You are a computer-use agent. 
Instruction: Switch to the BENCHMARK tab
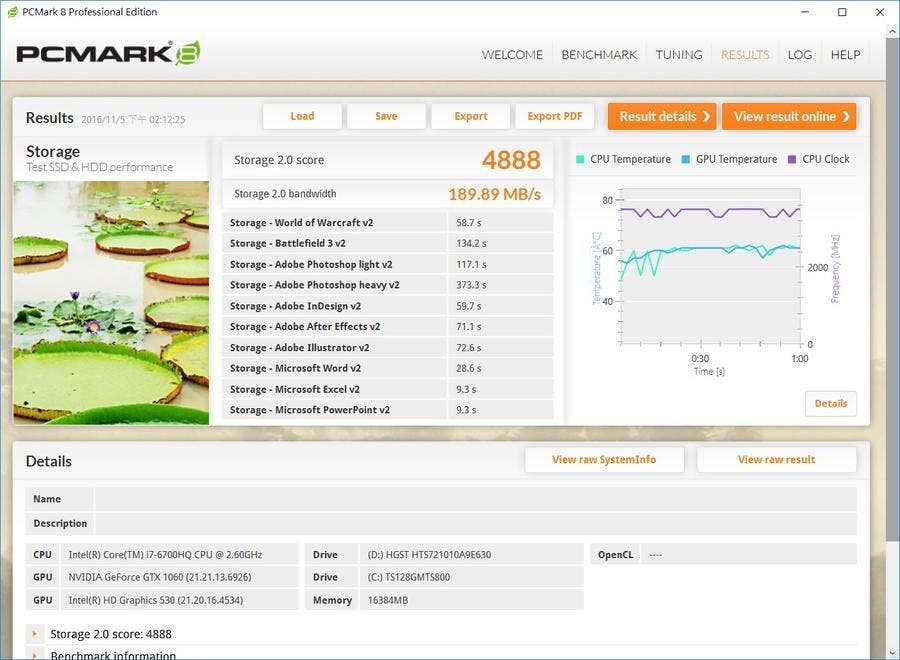pyautogui.click(x=599, y=55)
